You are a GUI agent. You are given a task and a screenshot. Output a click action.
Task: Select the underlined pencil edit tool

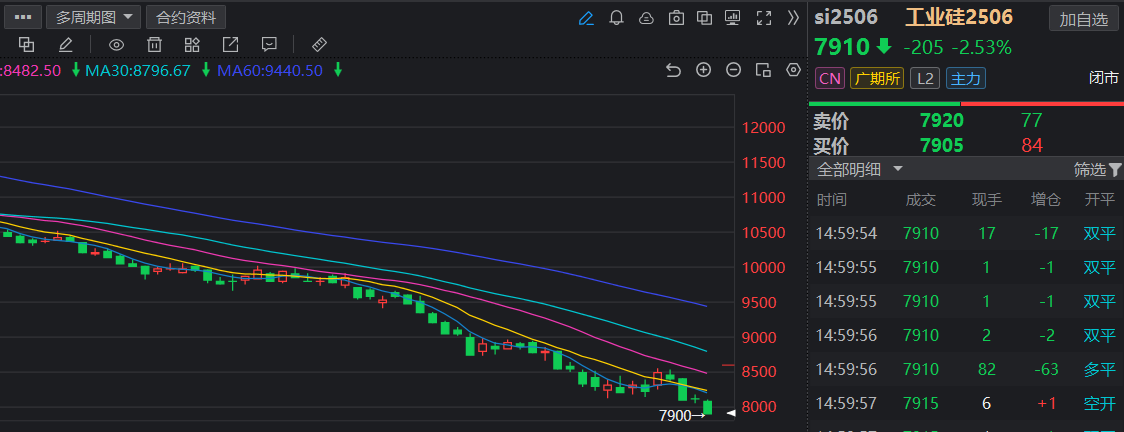[x=65, y=44]
